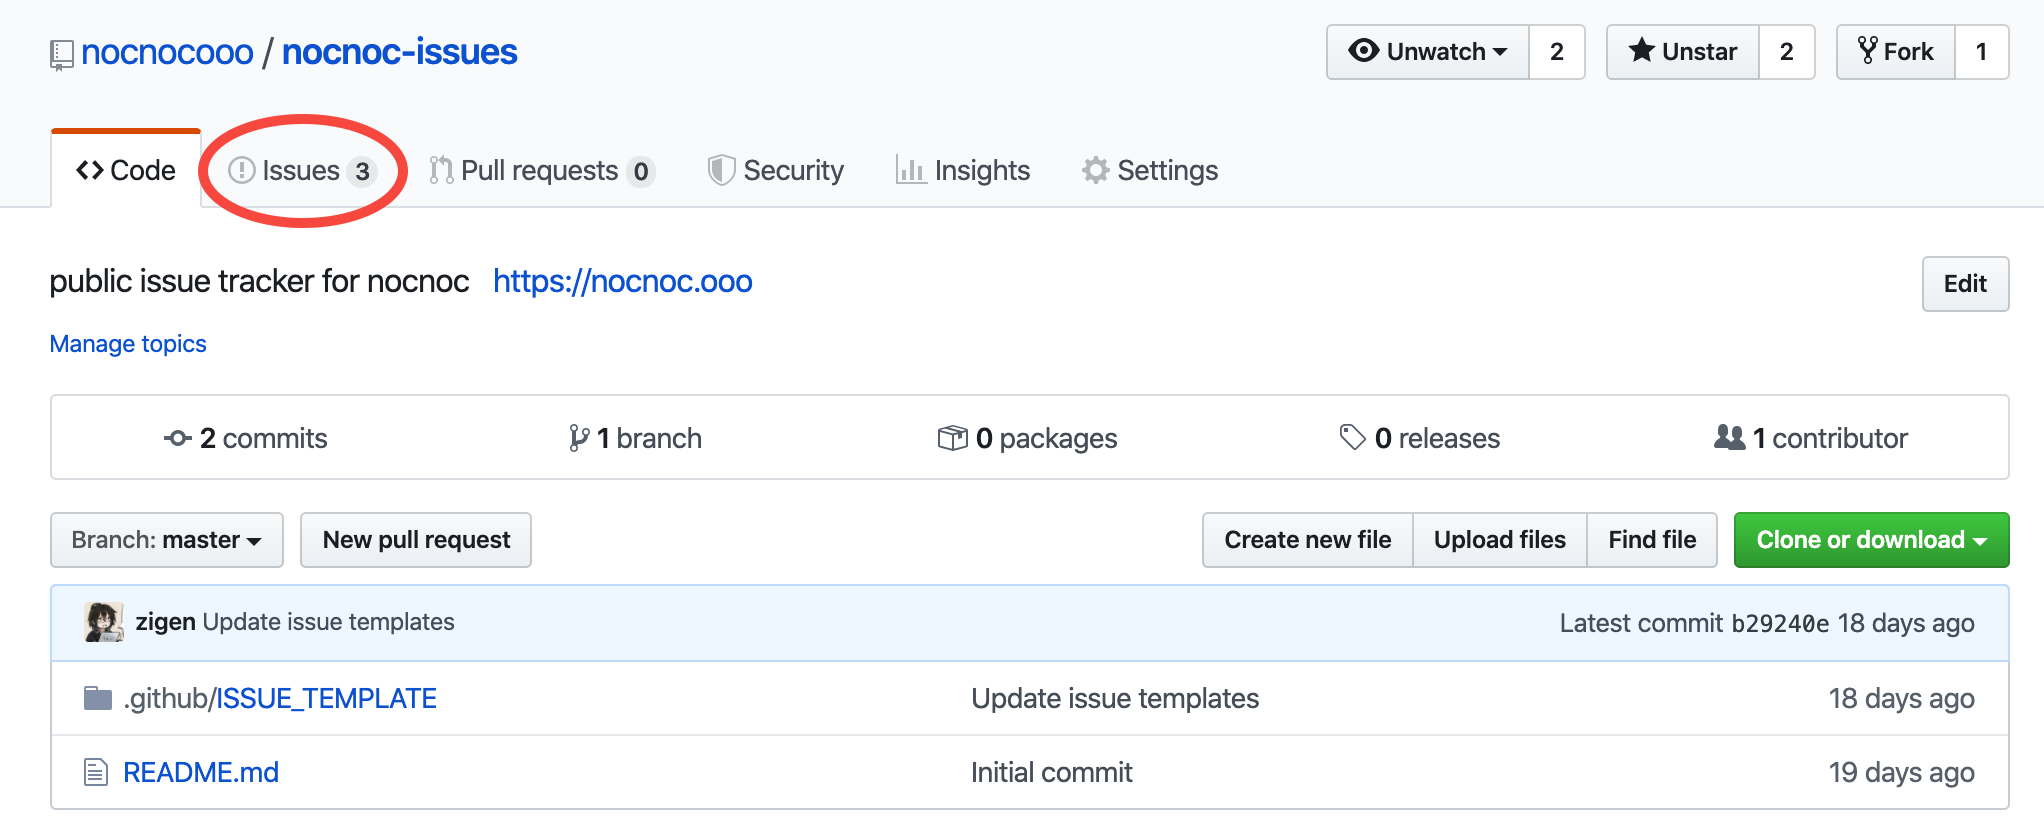The width and height of the screenshot is (2044, 836).
Task: Expand the Branch: master selector
Action: pyautogui.click(x=167, y=540)
